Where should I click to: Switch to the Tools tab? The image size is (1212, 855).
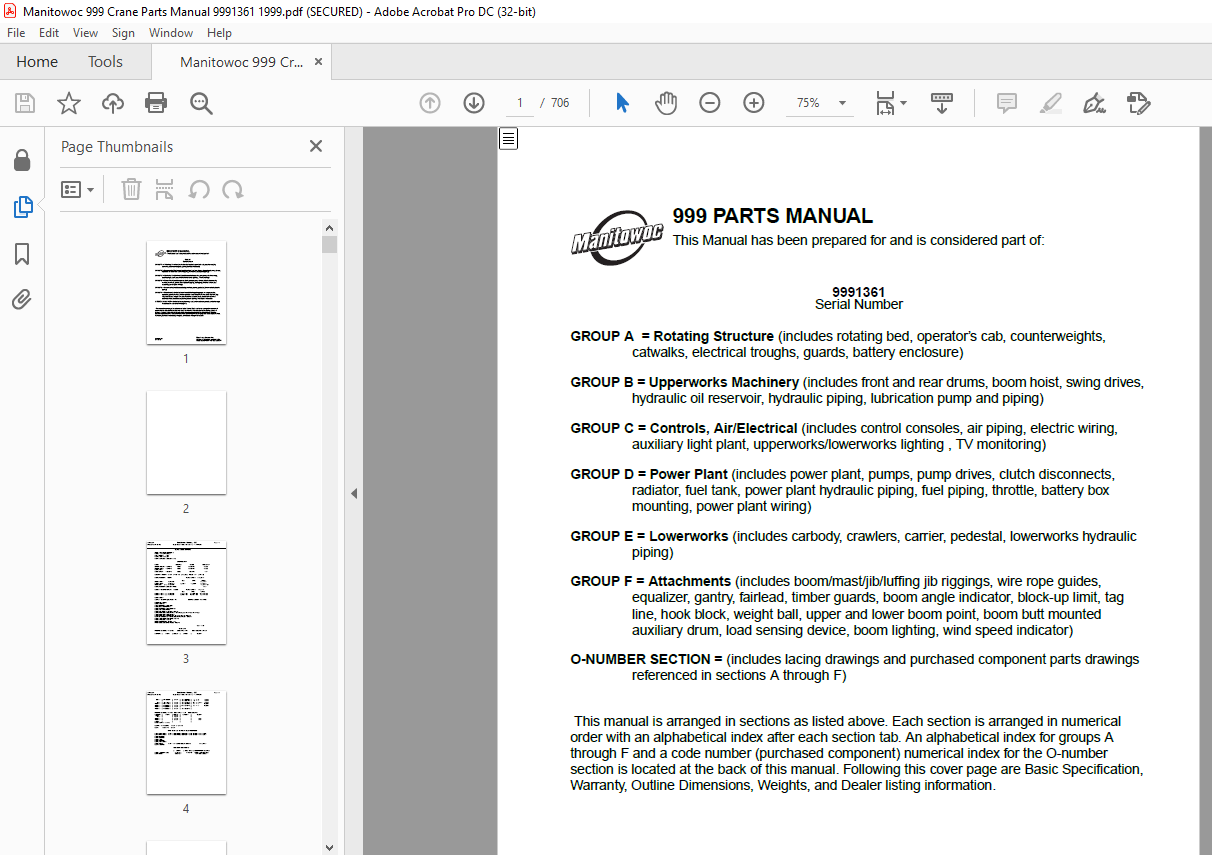pos(105,62)
